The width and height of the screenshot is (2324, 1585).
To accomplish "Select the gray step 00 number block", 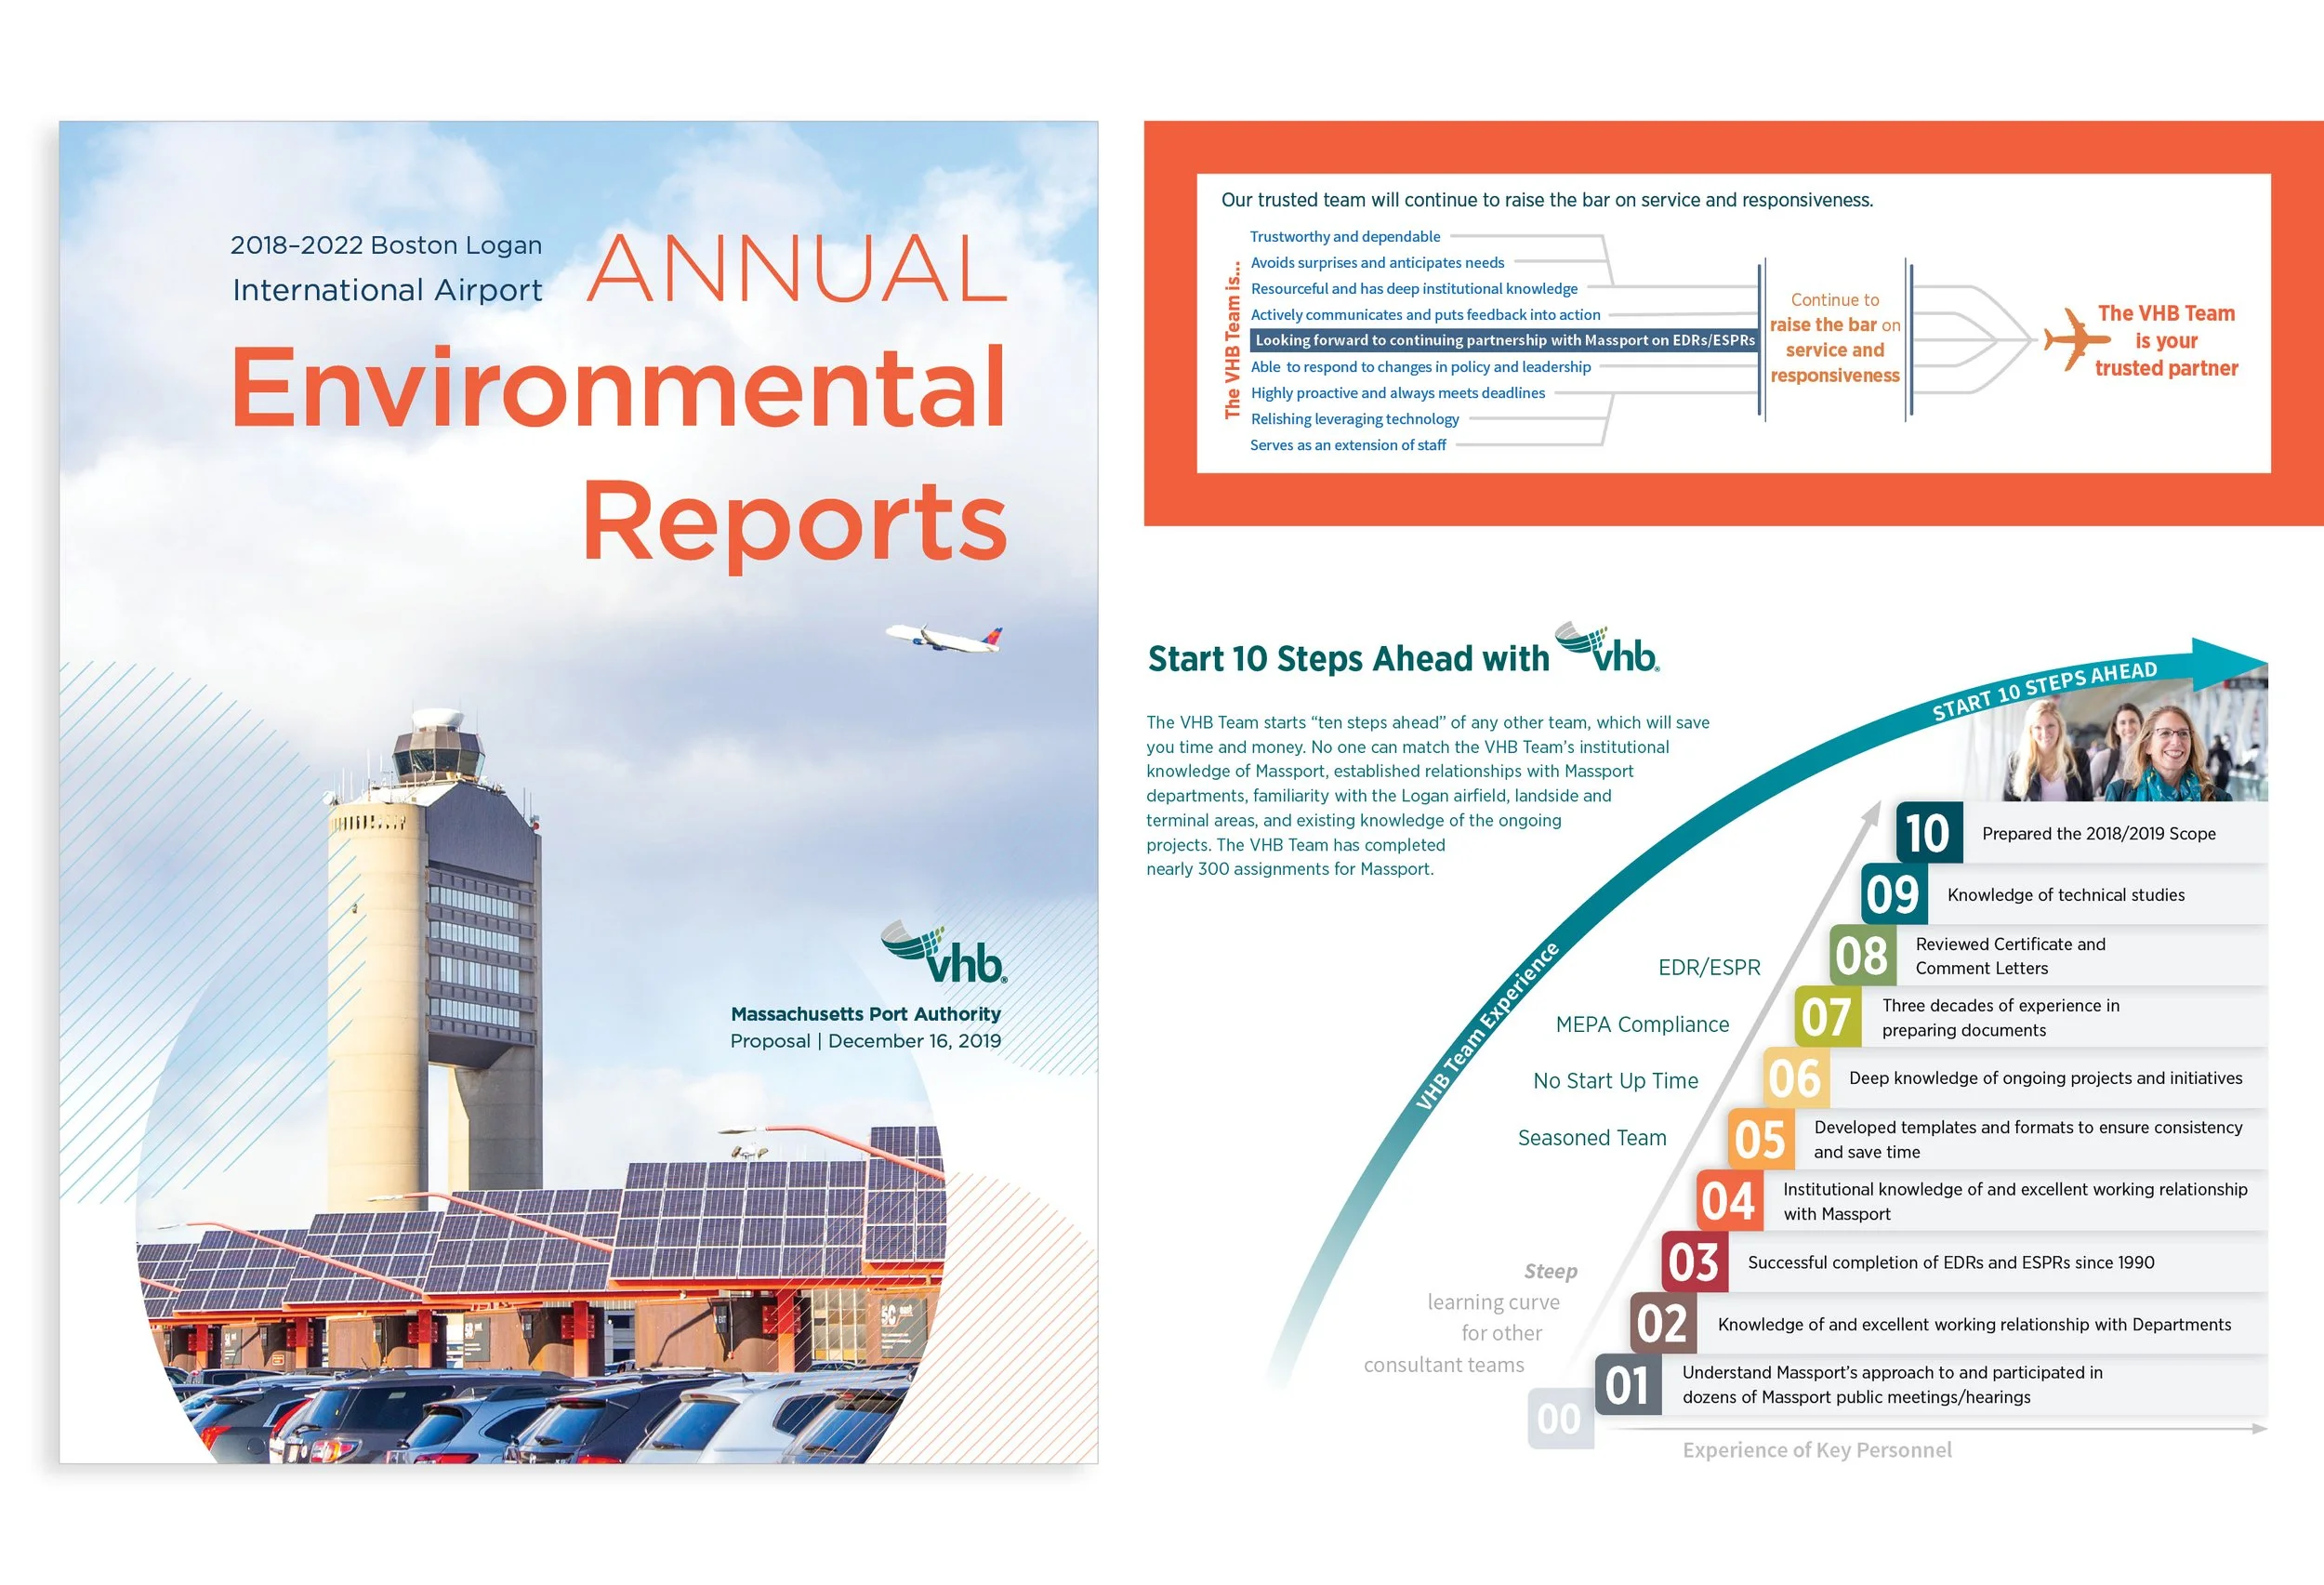I will (x=1559, y=1418).
